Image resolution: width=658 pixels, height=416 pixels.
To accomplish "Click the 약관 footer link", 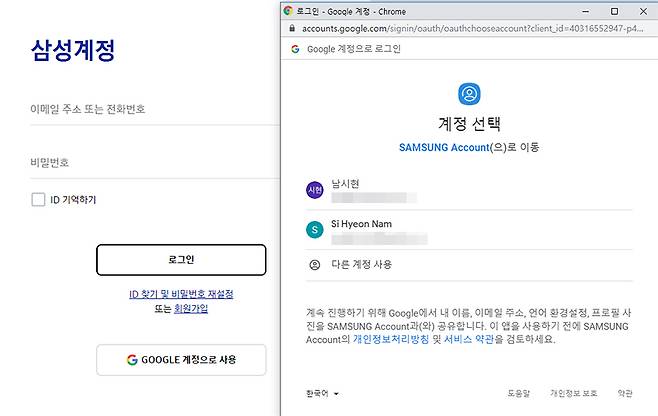I will [625, 393].
